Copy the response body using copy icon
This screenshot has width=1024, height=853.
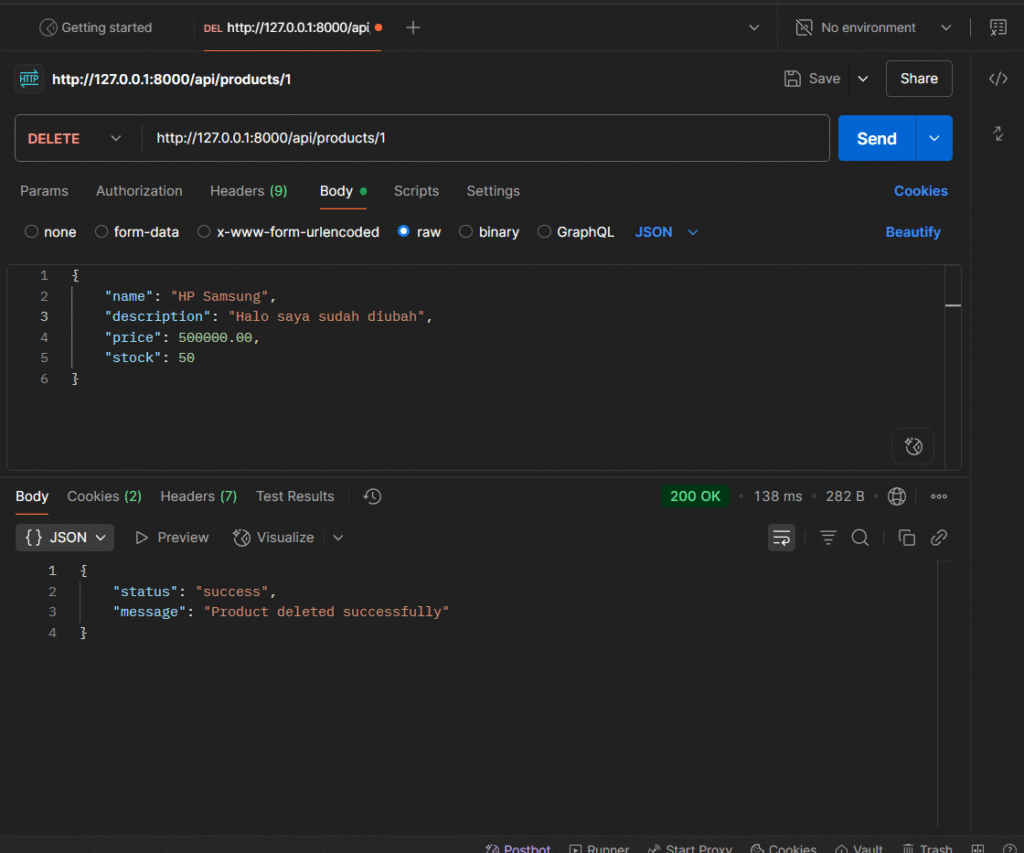(907, 538)
